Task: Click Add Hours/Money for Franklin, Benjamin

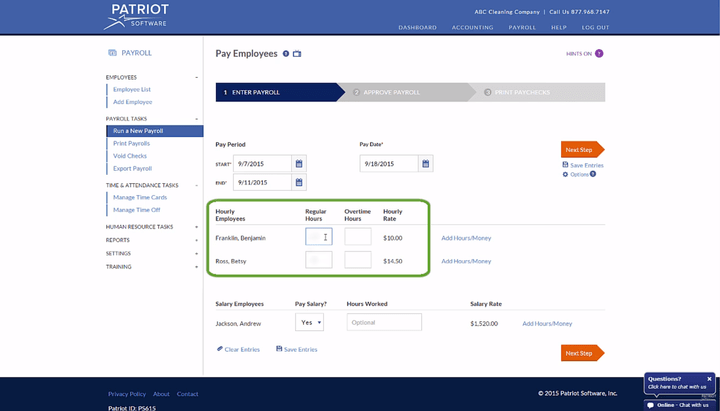Action: point(466,237)
